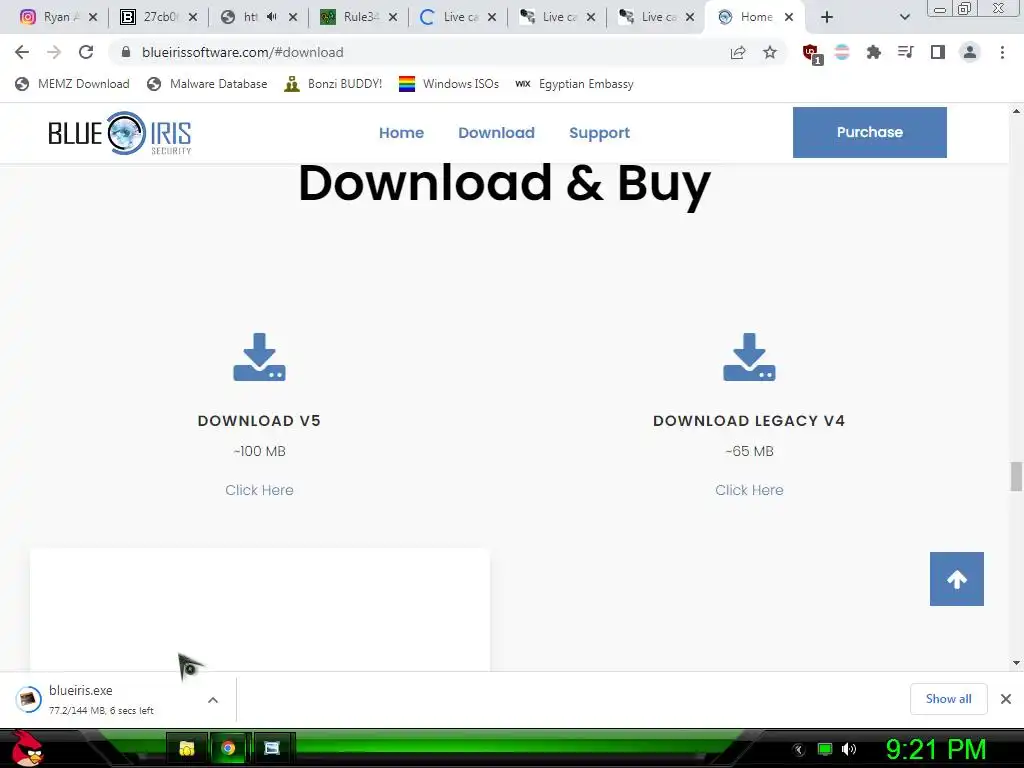
Task: Open the Malware Database bookmark
Action: [x=208, y=84]
